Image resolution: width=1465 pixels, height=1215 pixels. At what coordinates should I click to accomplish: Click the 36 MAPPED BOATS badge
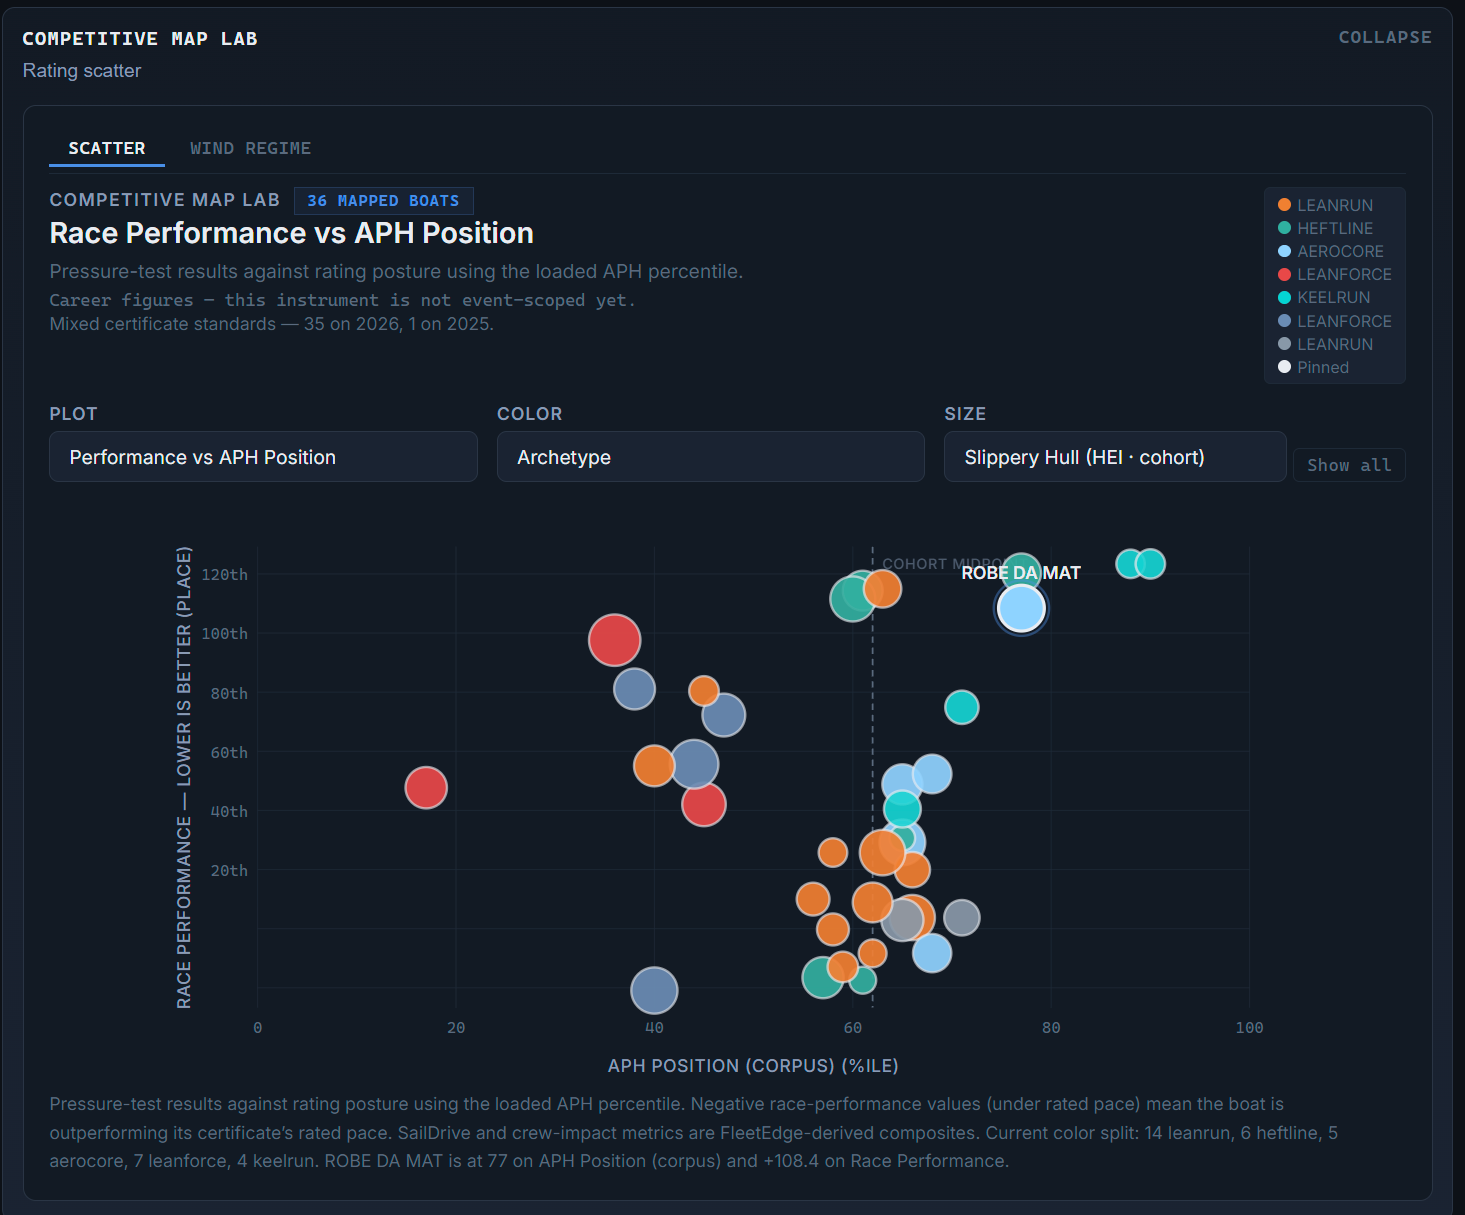point(384,201)
